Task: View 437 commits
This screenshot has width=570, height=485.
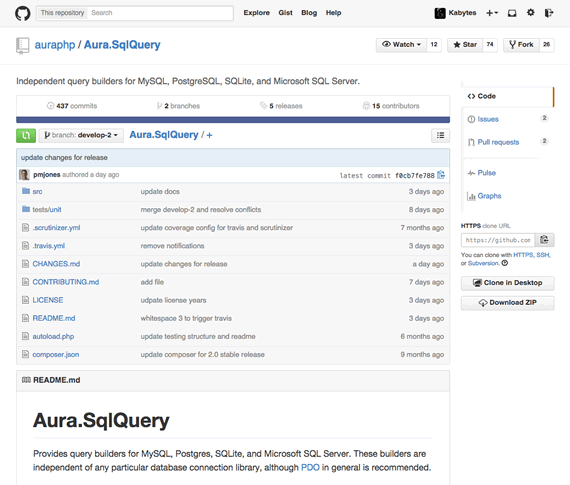Action: tap(72, 106)
